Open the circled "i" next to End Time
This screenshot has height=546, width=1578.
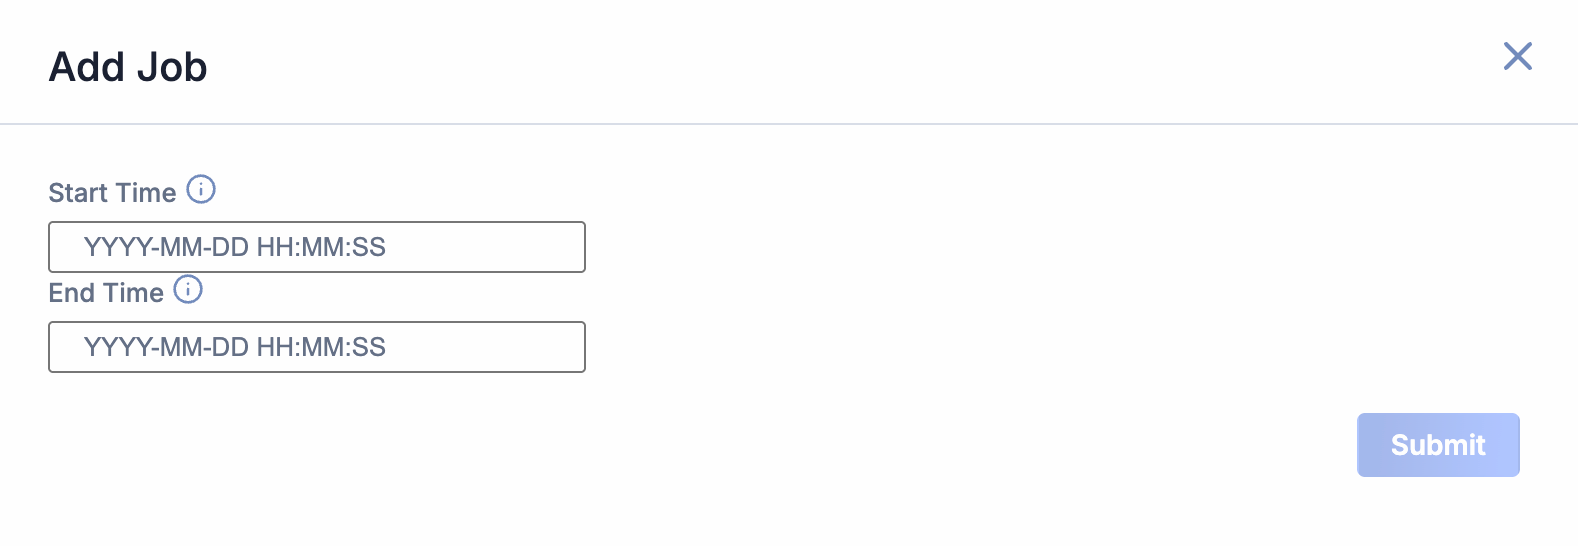[188, 289]
